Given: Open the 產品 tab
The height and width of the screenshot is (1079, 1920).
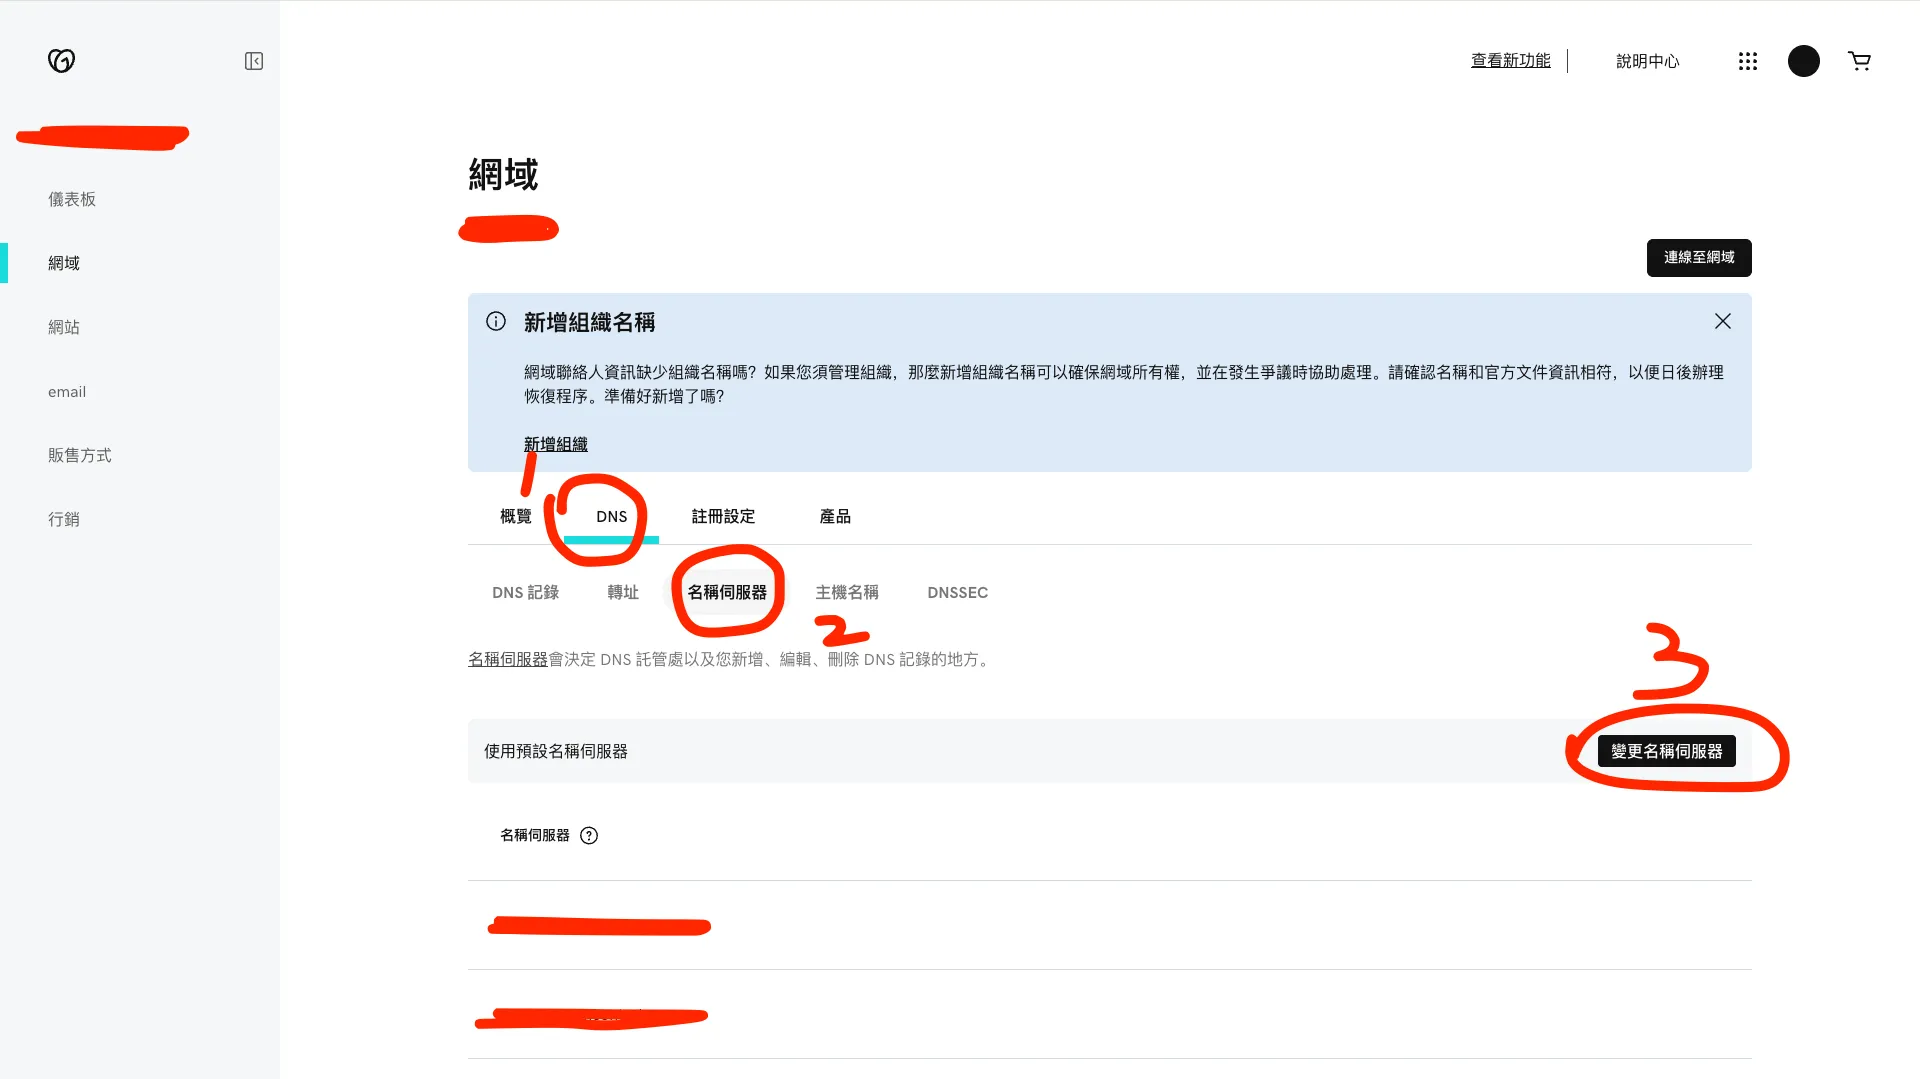Looking at the screenshot, I should [835, 516].
